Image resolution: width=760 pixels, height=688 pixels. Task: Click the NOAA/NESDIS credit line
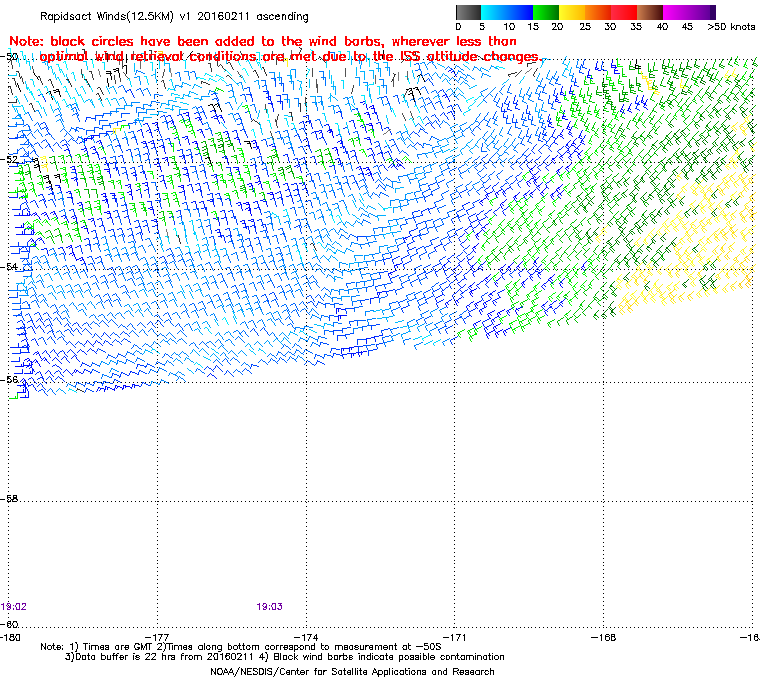click(x=352, y=672)
